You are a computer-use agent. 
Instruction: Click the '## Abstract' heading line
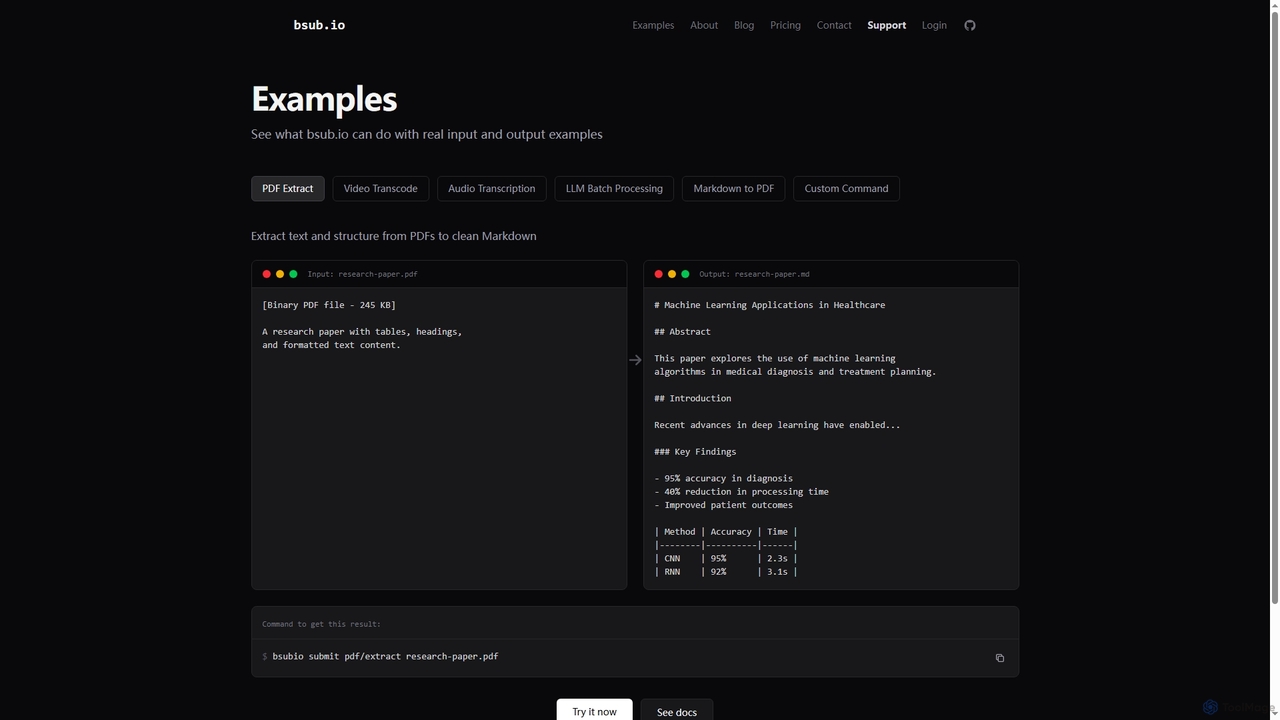(683, 332)
